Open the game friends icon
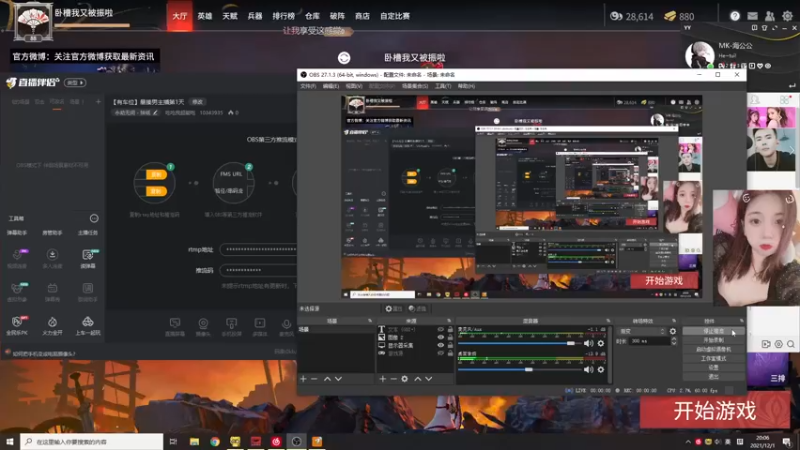800x450 pixels. pos(769,16)
